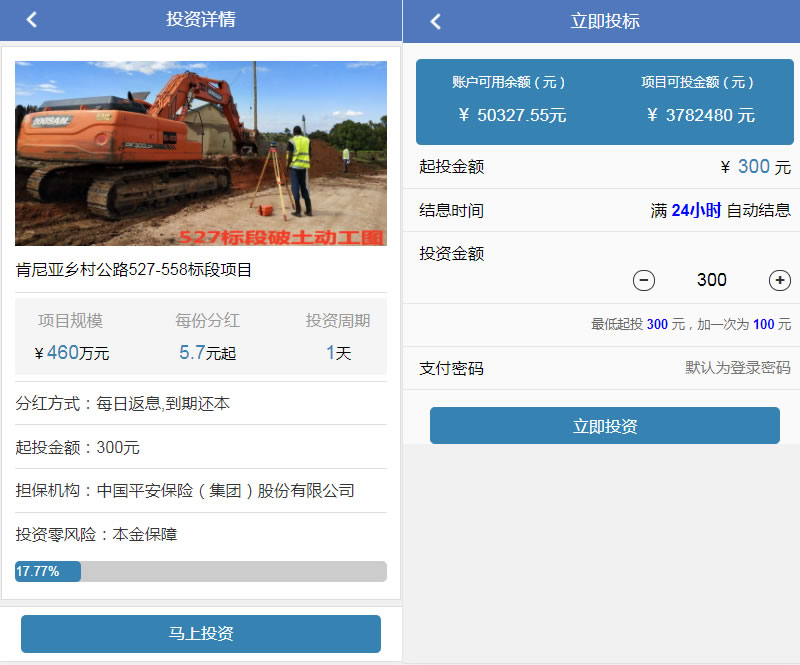This screenshot has width=800, height=665.
Task: Select the 投资详情 header title
Action: [x=201, y=19]
